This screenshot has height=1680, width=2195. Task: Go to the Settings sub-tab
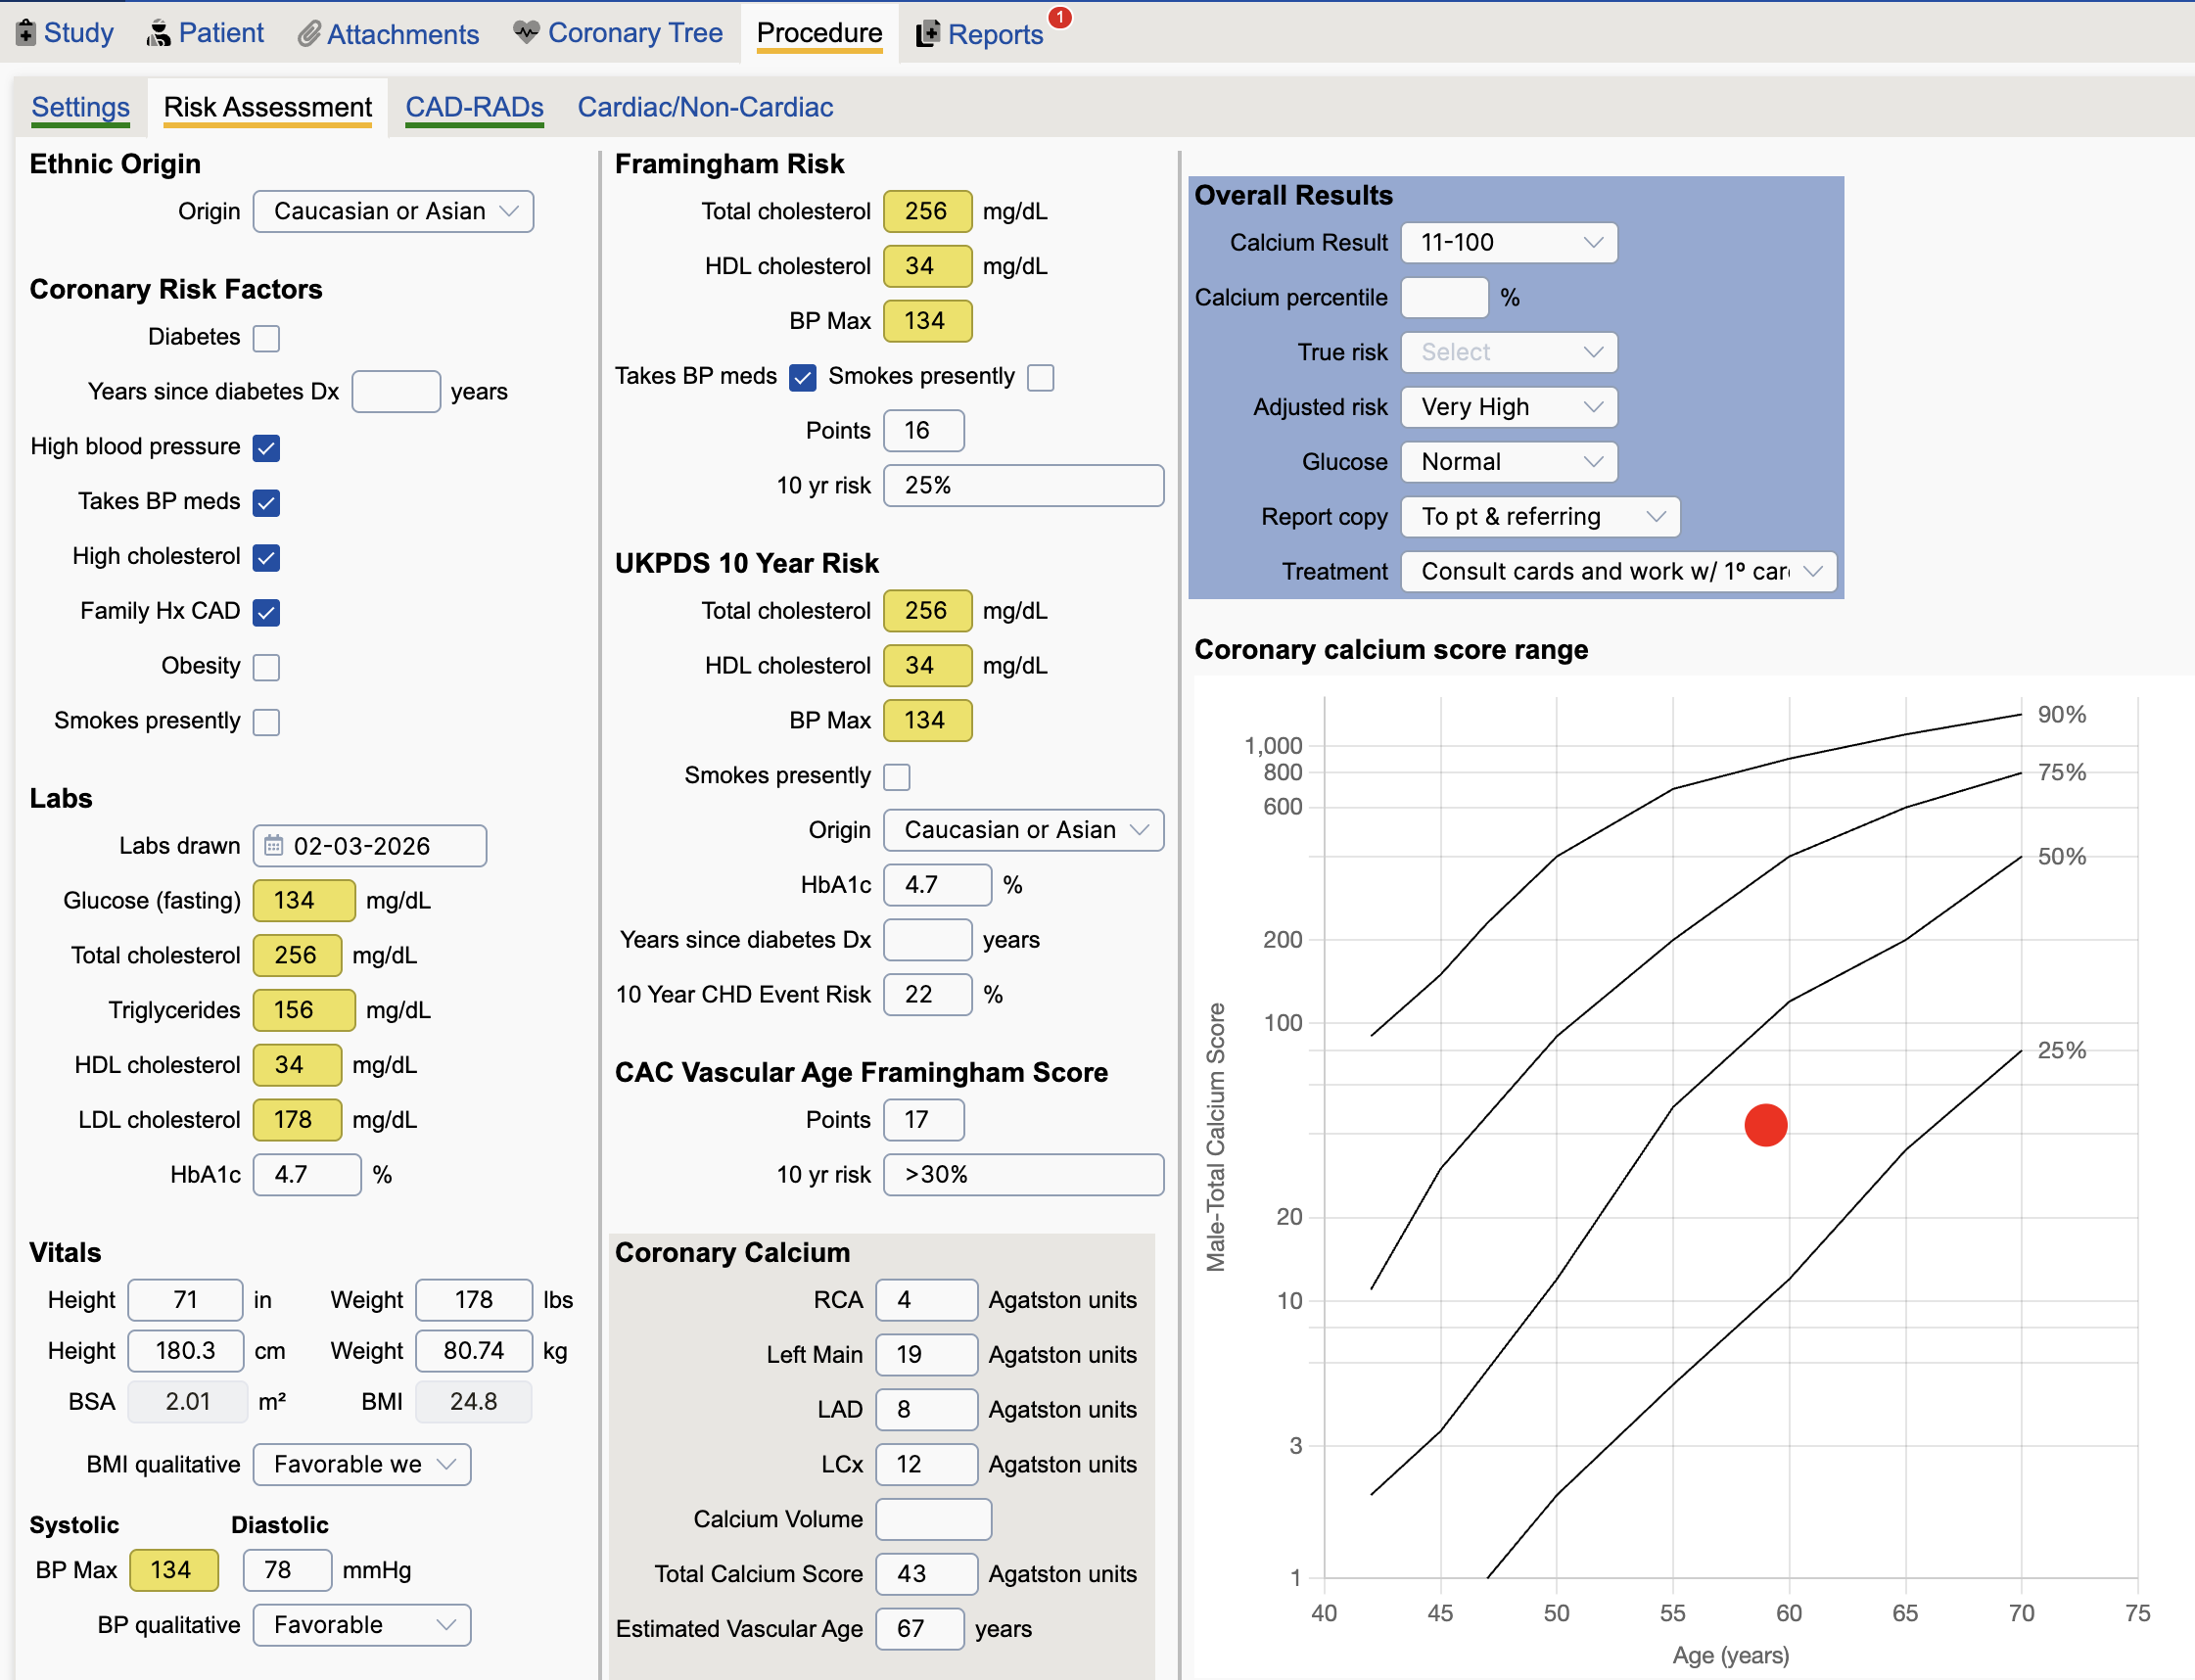coord(80,107)
